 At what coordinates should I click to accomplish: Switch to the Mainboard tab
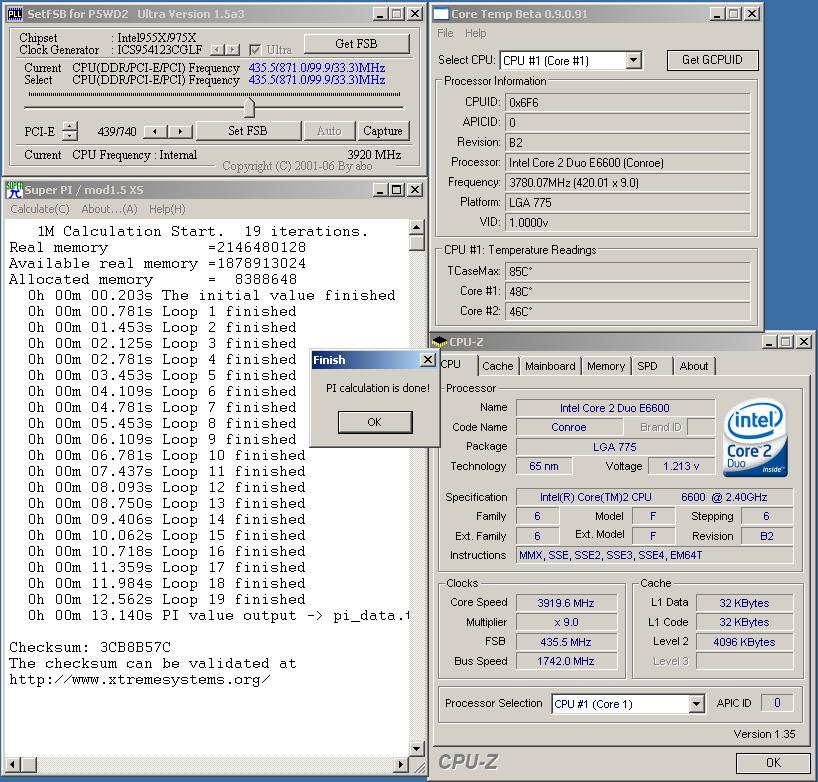(x=550, y=366)
